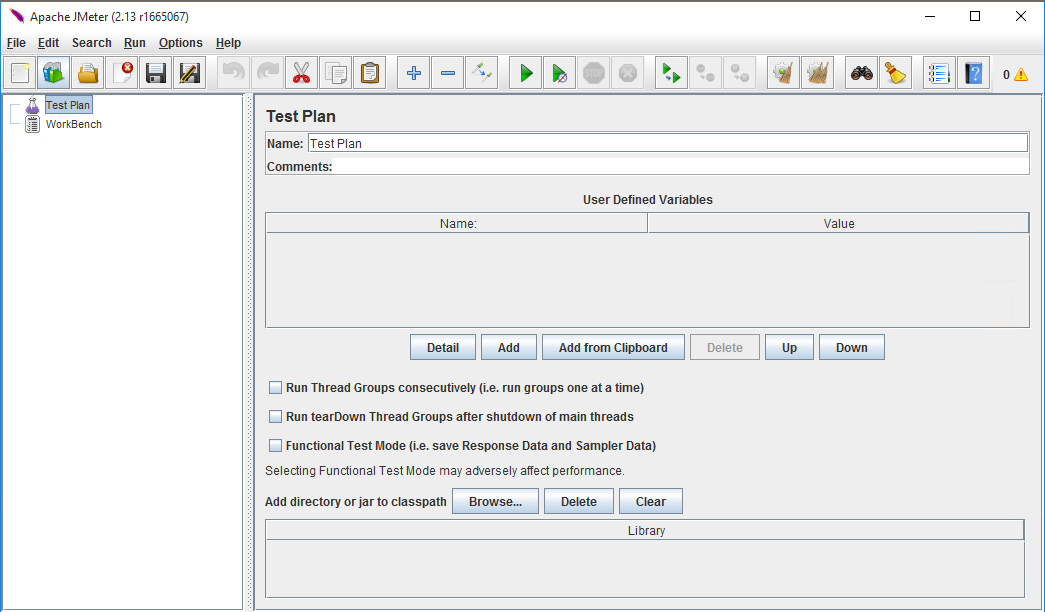The image size is (1045, 612).
Task: Click the Clear All double broom icon
Action: [x=818, y=73]
